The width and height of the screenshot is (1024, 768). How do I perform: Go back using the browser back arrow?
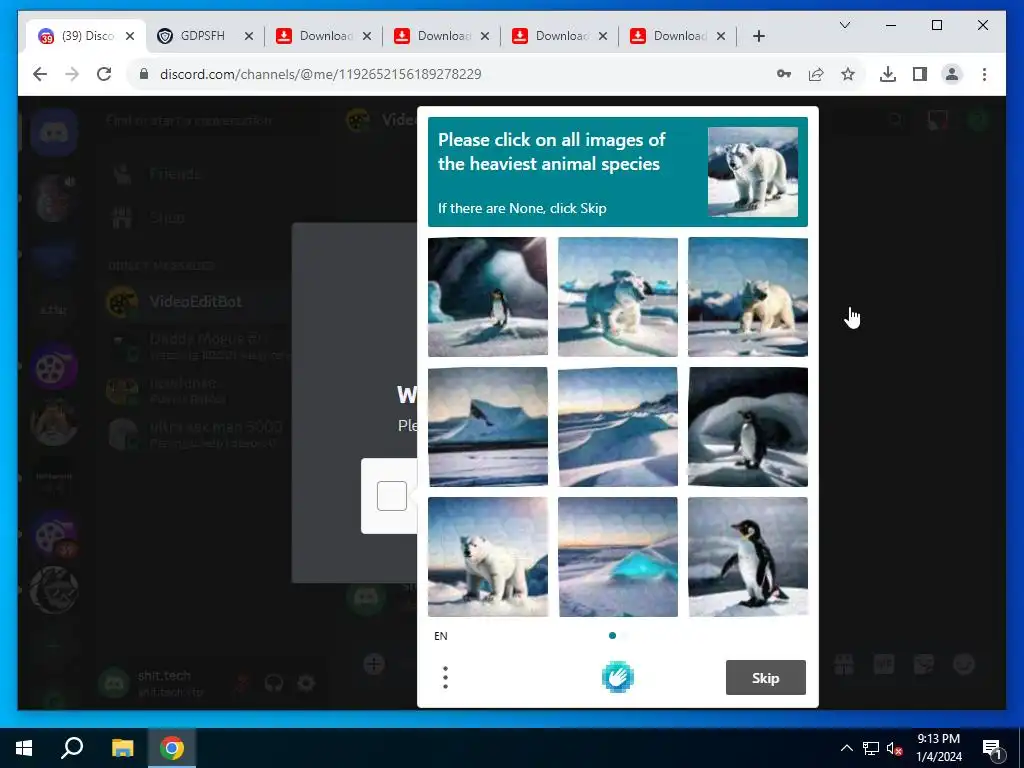[x=40, y=74]
